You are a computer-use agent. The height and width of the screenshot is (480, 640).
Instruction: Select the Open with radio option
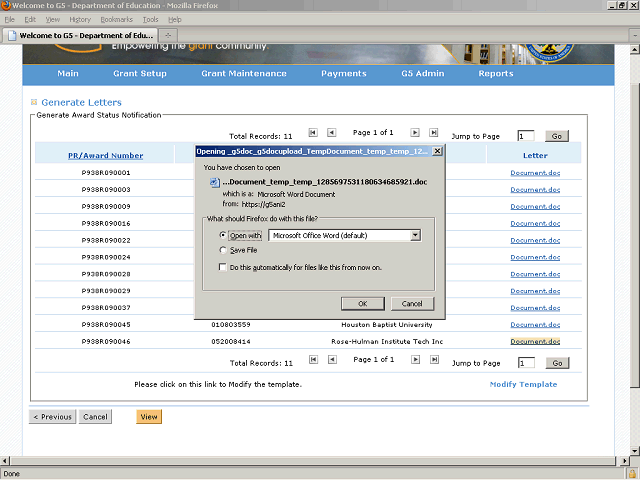223,235
